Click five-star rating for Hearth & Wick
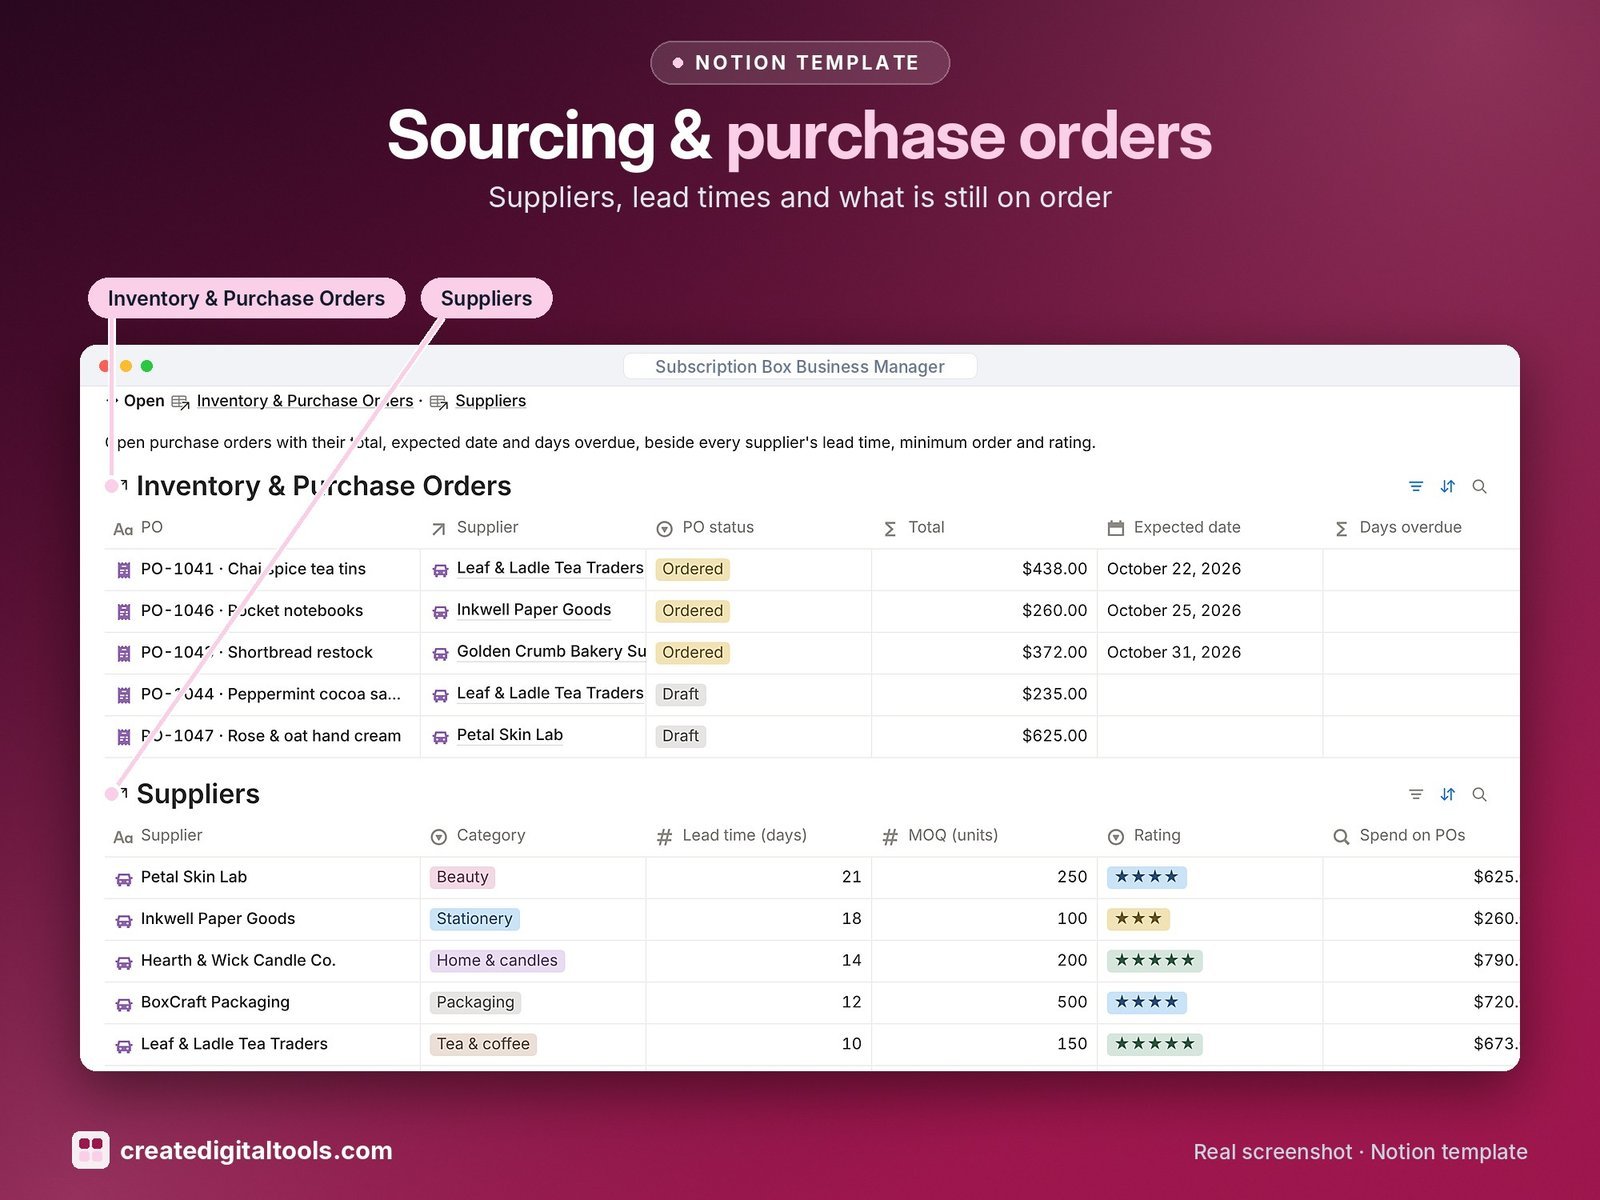 (x=1155, y=961)
